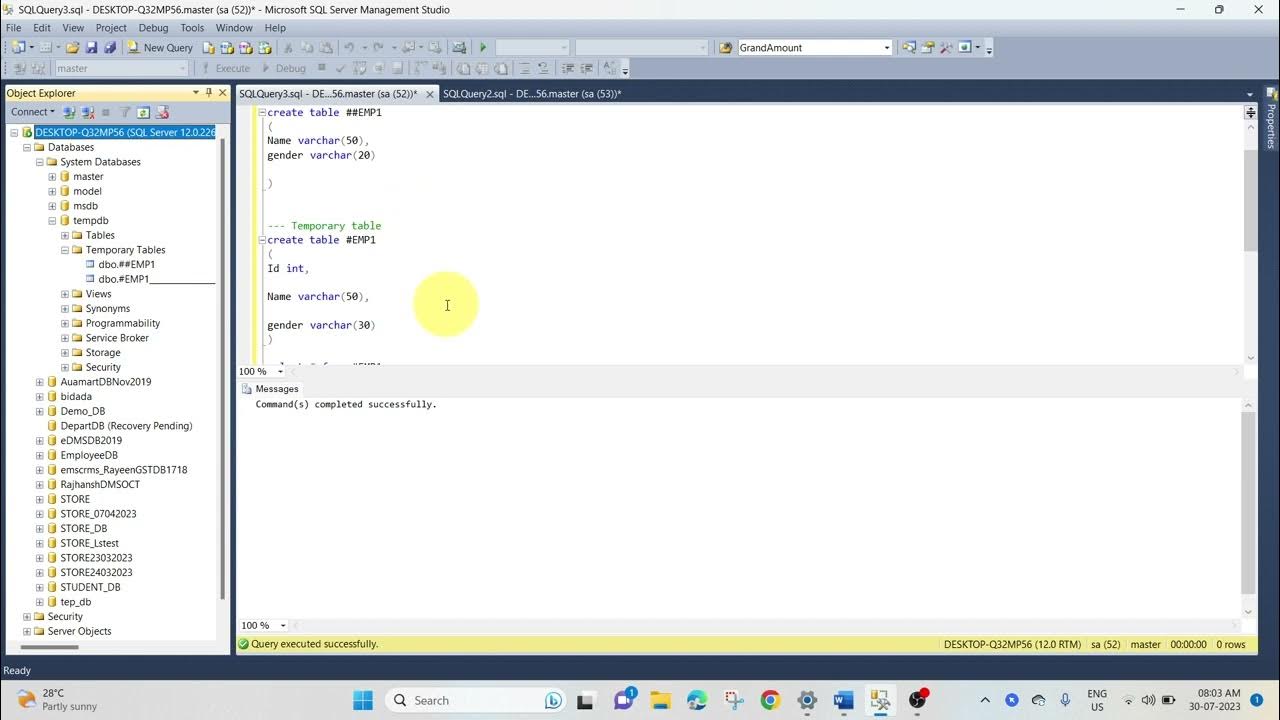Select the EmployeeDB database
1280x720 pixels.
point(88,455)
